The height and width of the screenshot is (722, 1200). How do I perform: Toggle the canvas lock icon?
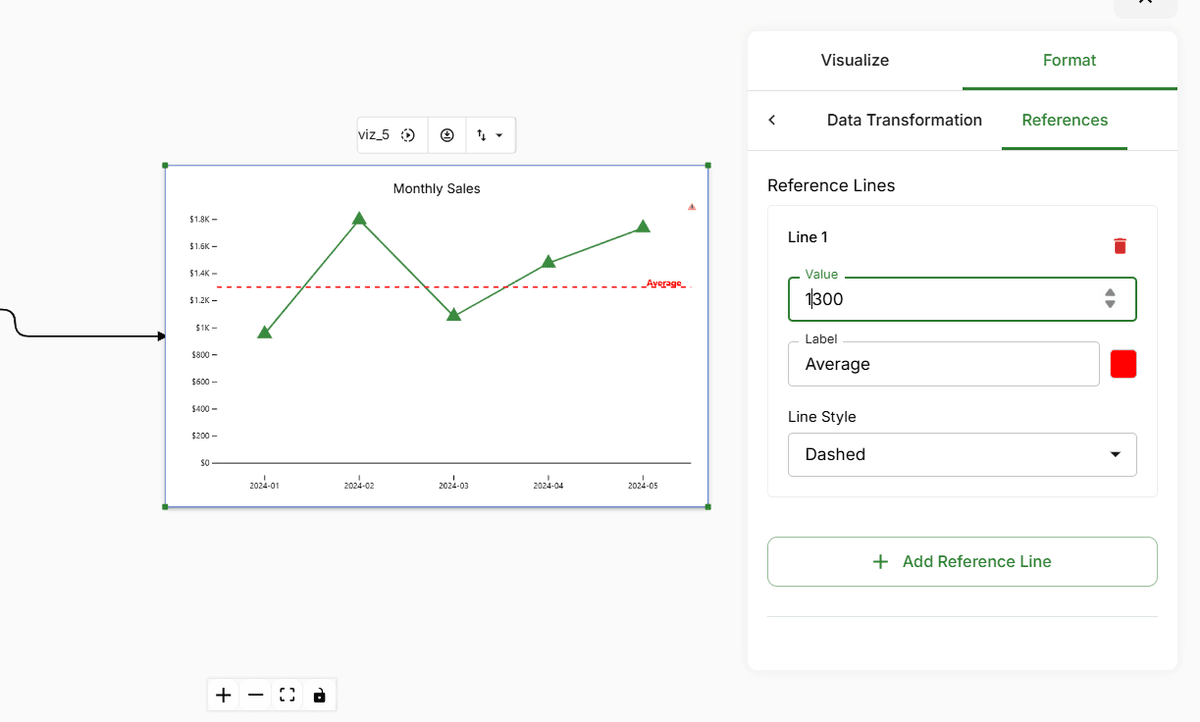(319, 694)
